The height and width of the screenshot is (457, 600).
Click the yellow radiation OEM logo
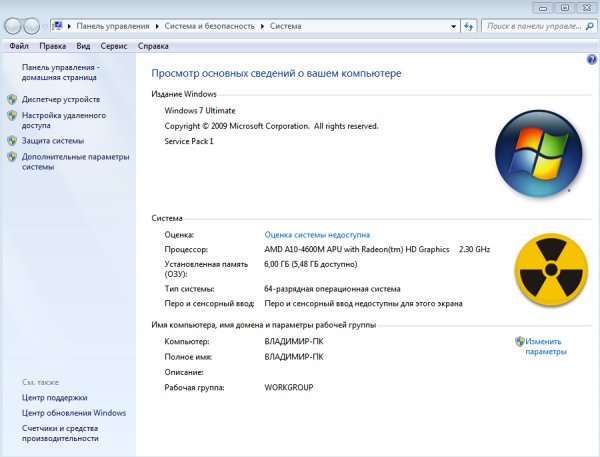click(x=551, y=270)
